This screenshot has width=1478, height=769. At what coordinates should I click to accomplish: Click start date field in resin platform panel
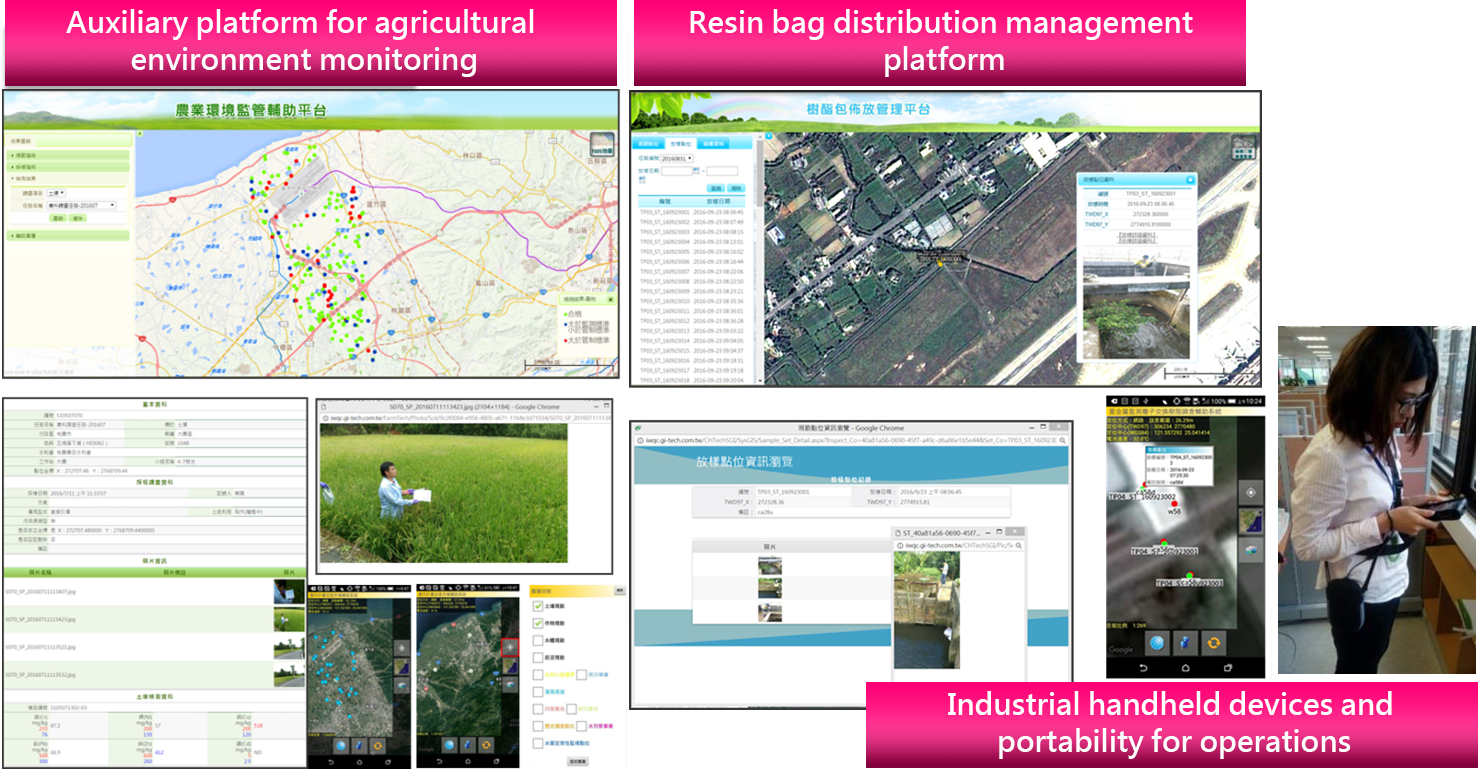[x=677, y=171]
